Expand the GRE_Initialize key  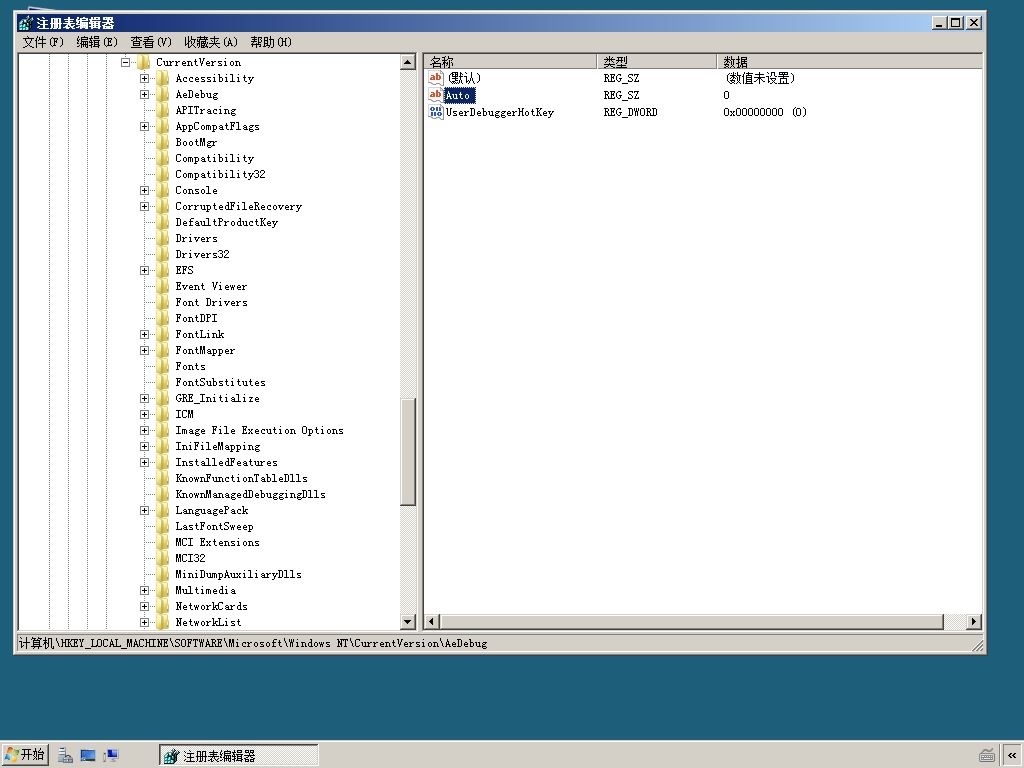coord(144,398)
